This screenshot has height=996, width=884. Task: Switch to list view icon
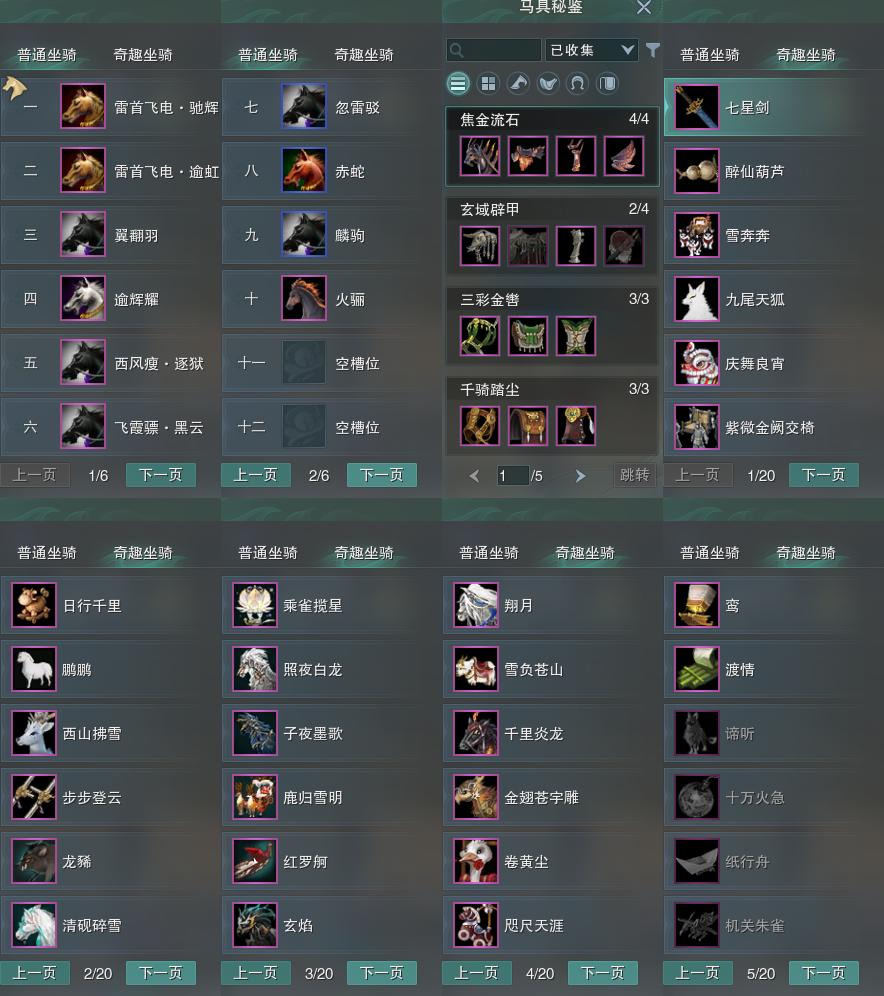(x=458, y=83)
